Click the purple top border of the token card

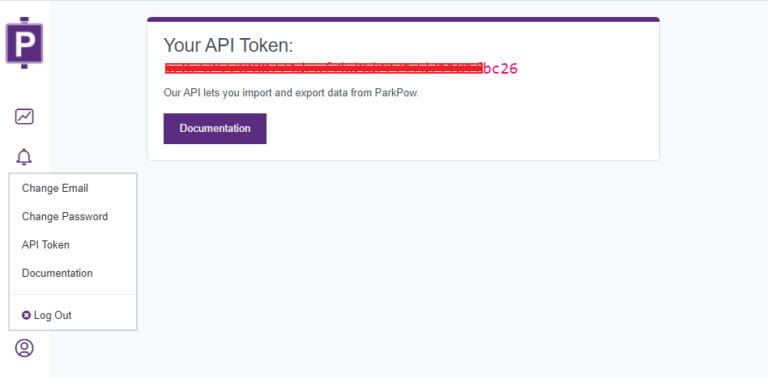tap(403, 19)
